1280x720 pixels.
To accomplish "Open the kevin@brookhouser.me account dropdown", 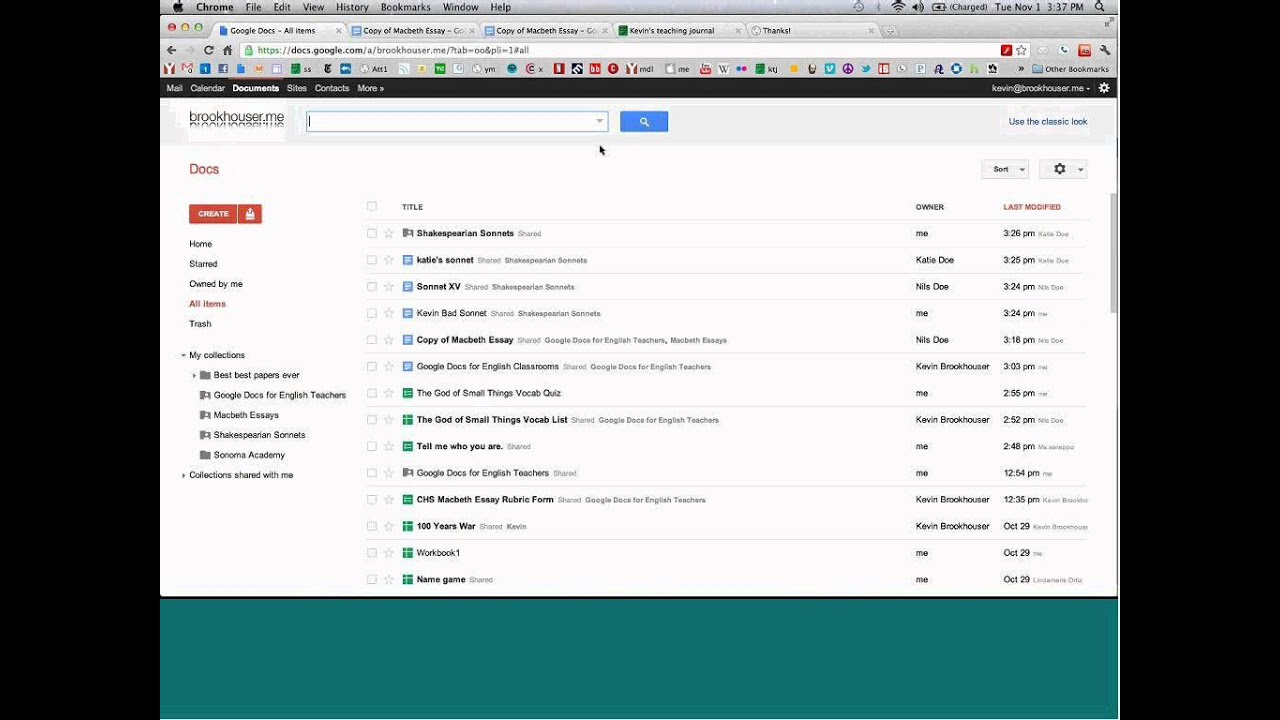I will point(1041,88).
